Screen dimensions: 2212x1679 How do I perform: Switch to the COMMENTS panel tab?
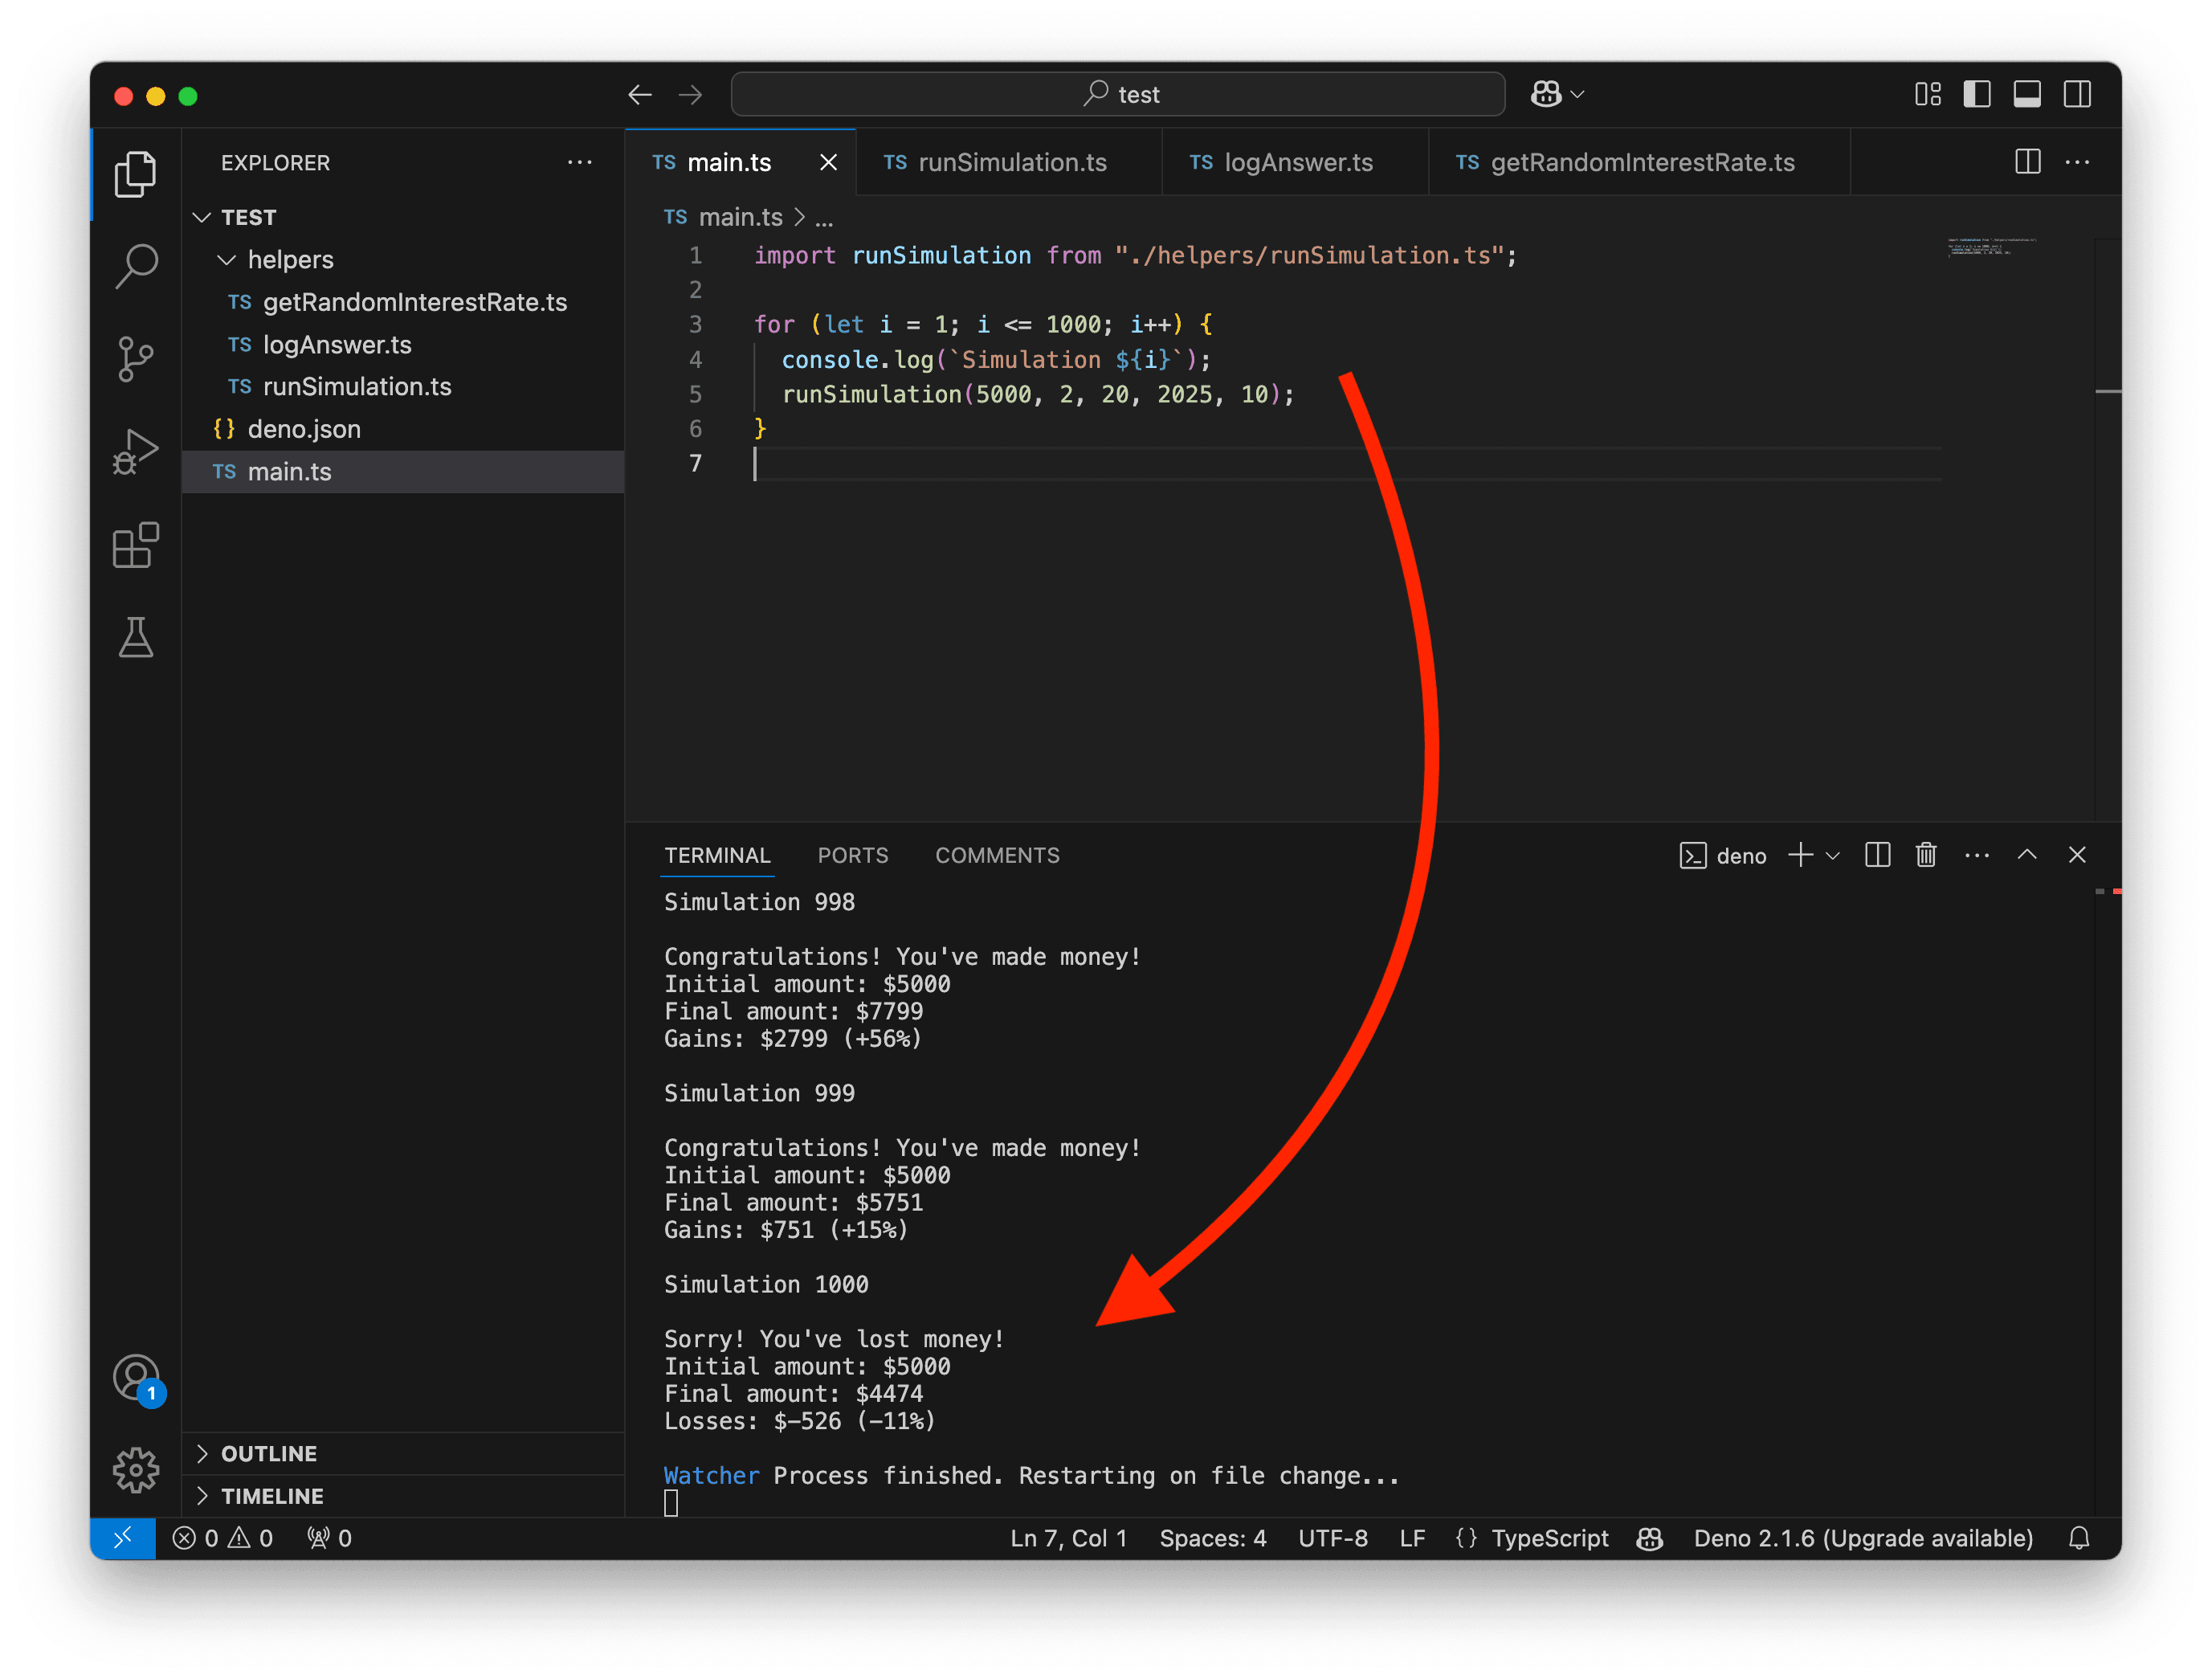pyautogui.click(x=997, y=856)
